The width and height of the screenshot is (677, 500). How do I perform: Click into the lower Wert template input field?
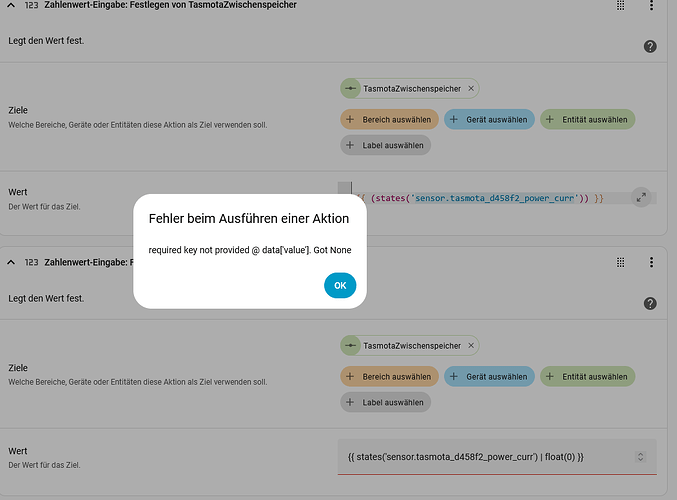[x=480, y=456]
